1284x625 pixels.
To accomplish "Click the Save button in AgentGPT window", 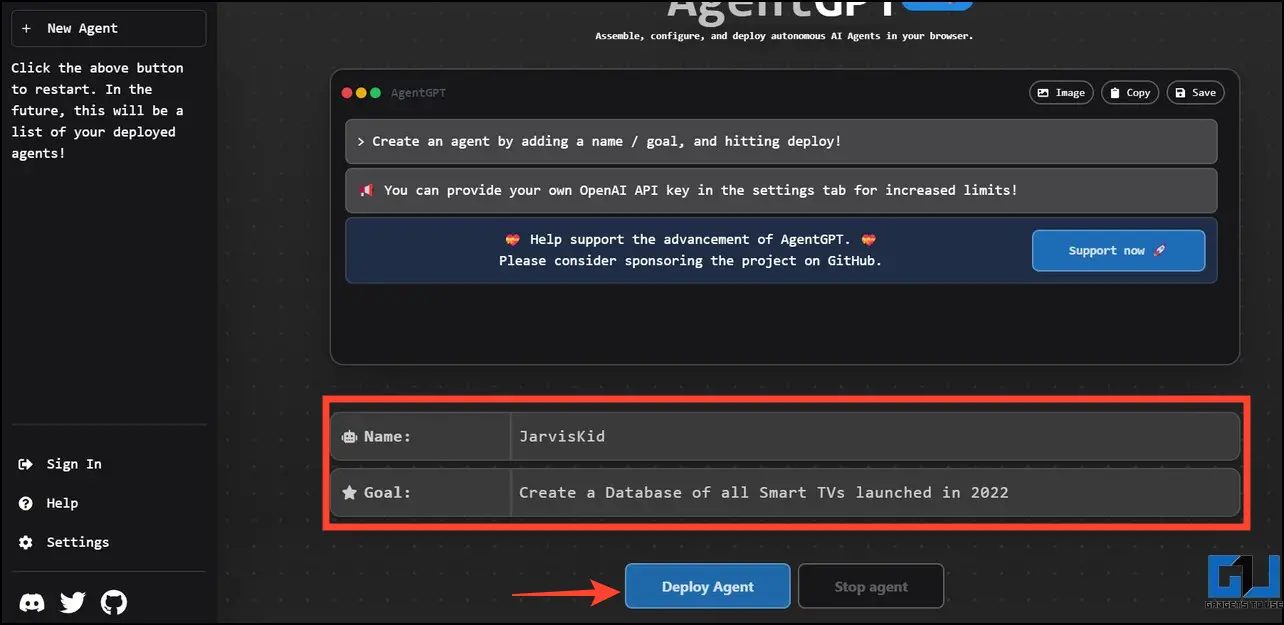I will click(x=1195, y=92).
